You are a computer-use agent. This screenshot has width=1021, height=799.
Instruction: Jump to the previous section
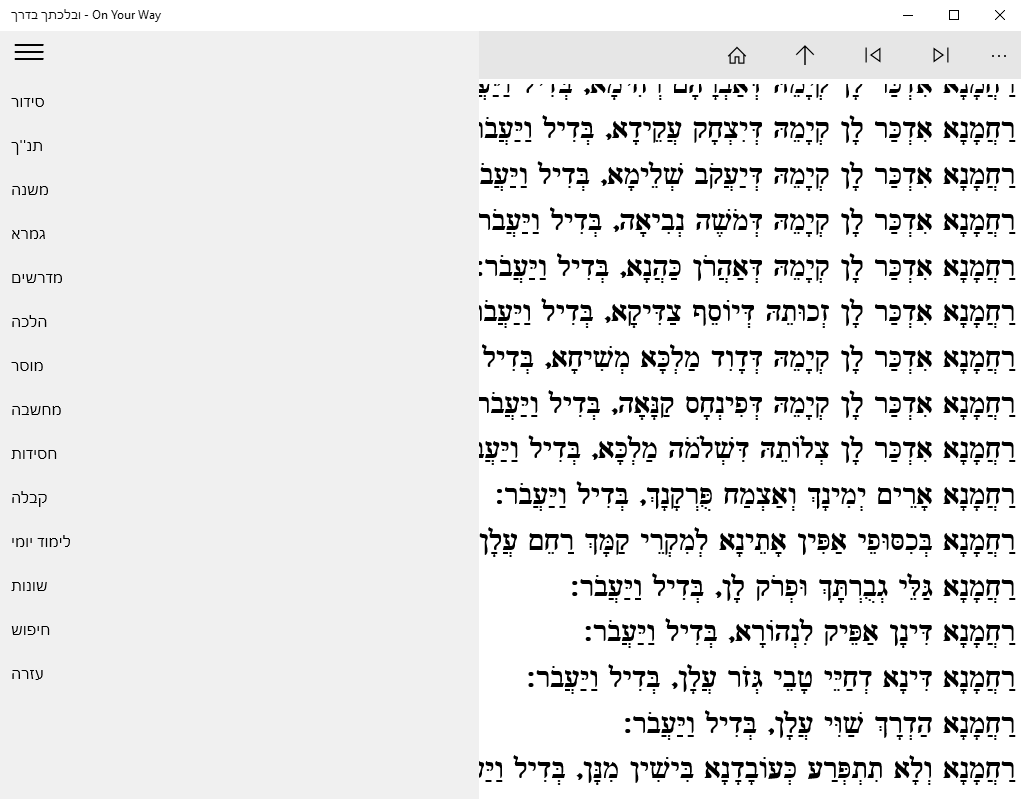pos(873,55)
